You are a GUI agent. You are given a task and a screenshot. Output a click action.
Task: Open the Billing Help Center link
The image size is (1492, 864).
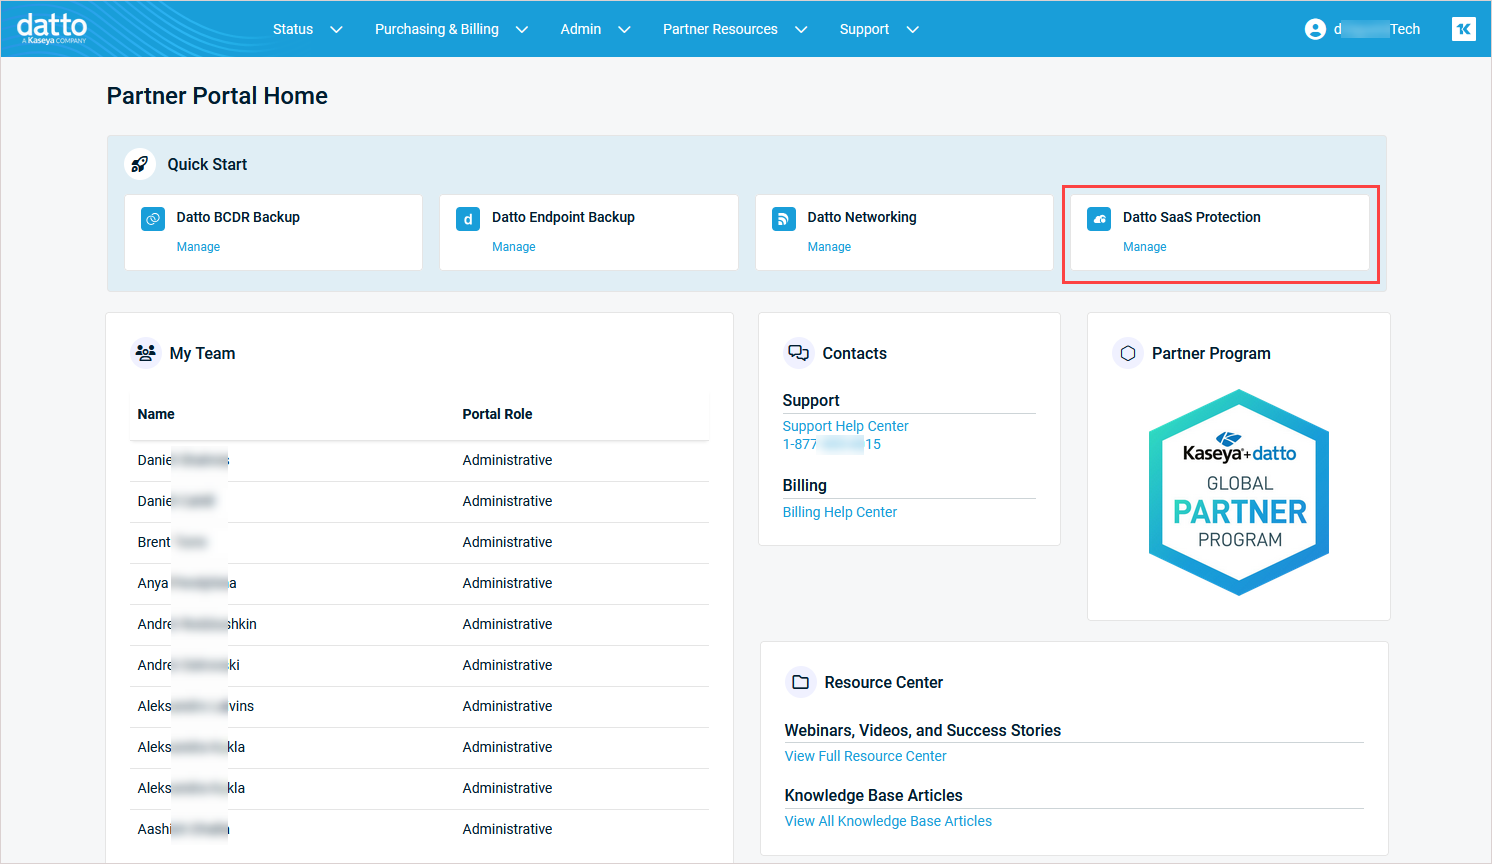pos(840,512)
